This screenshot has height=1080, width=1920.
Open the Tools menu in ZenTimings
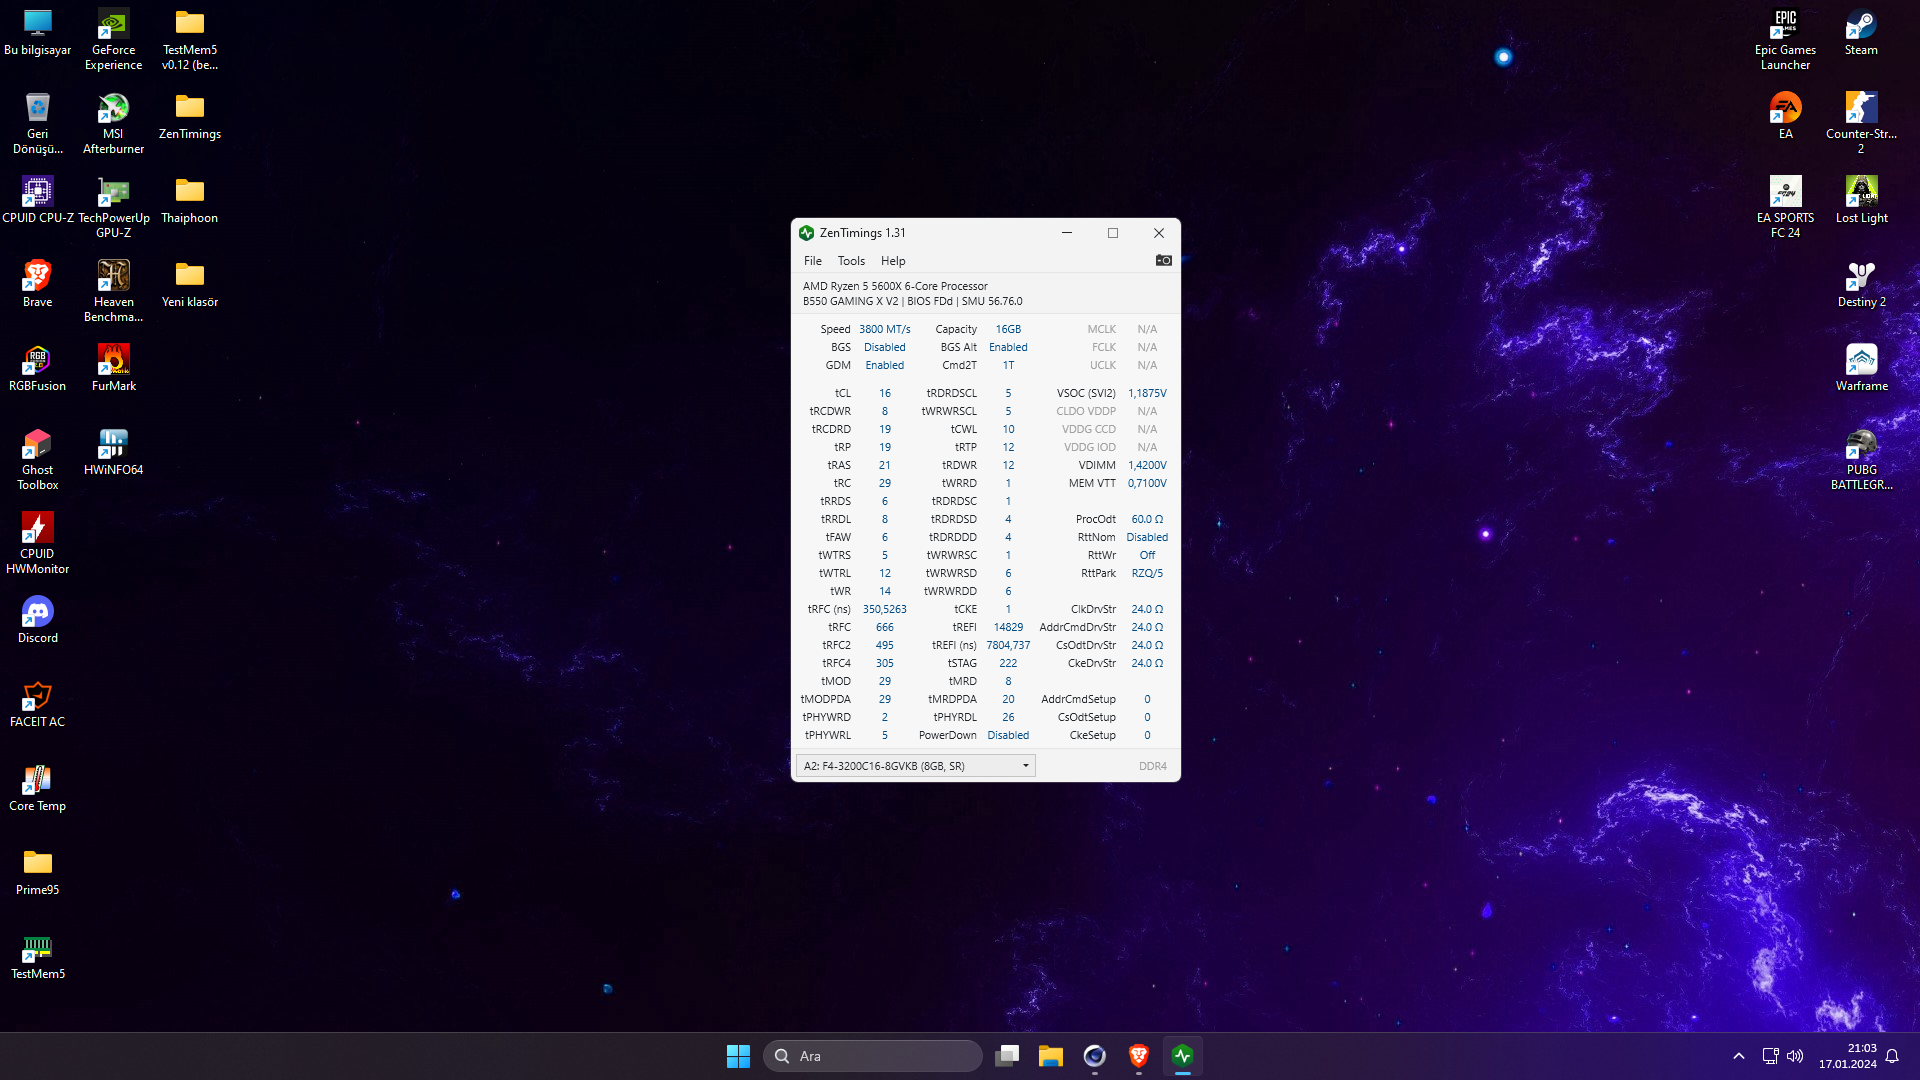click(851, 261)
